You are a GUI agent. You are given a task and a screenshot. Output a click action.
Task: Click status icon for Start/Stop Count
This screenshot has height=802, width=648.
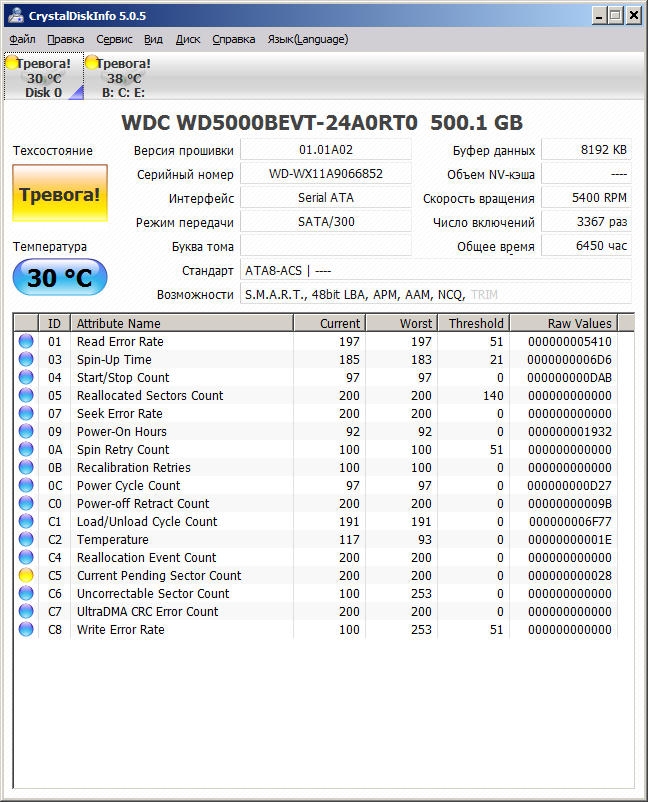coord(26,377)
